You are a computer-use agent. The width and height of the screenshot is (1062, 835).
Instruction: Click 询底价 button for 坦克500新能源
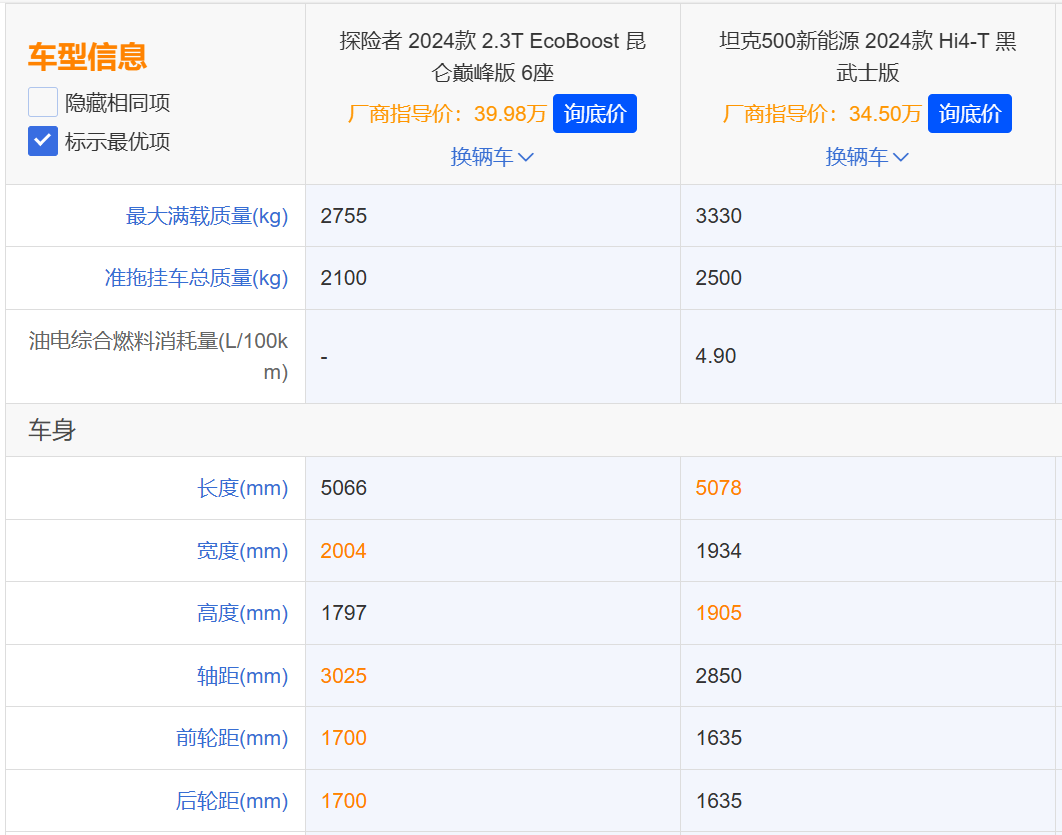(969, 114)
